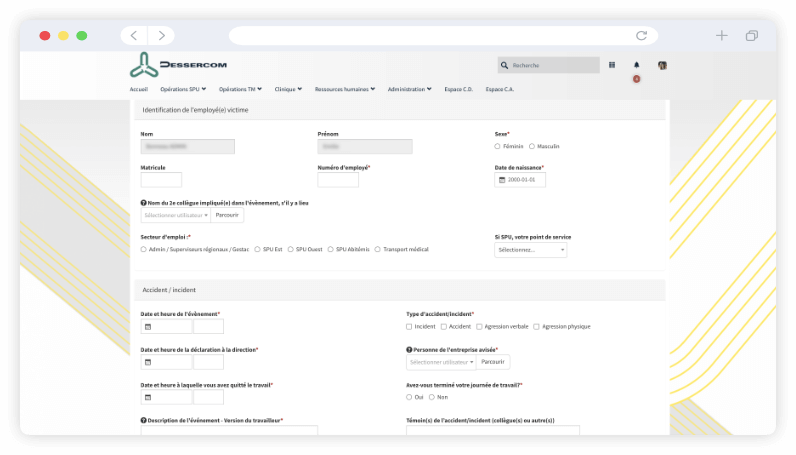Go to Accueil in navigation
Viewport: 796px width, 455px height.
tap(139, 89)
